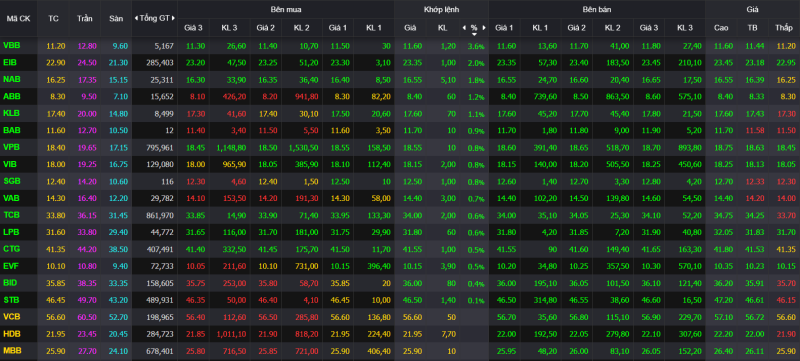Open the KLB stock symbol

[x=11, y=113]
